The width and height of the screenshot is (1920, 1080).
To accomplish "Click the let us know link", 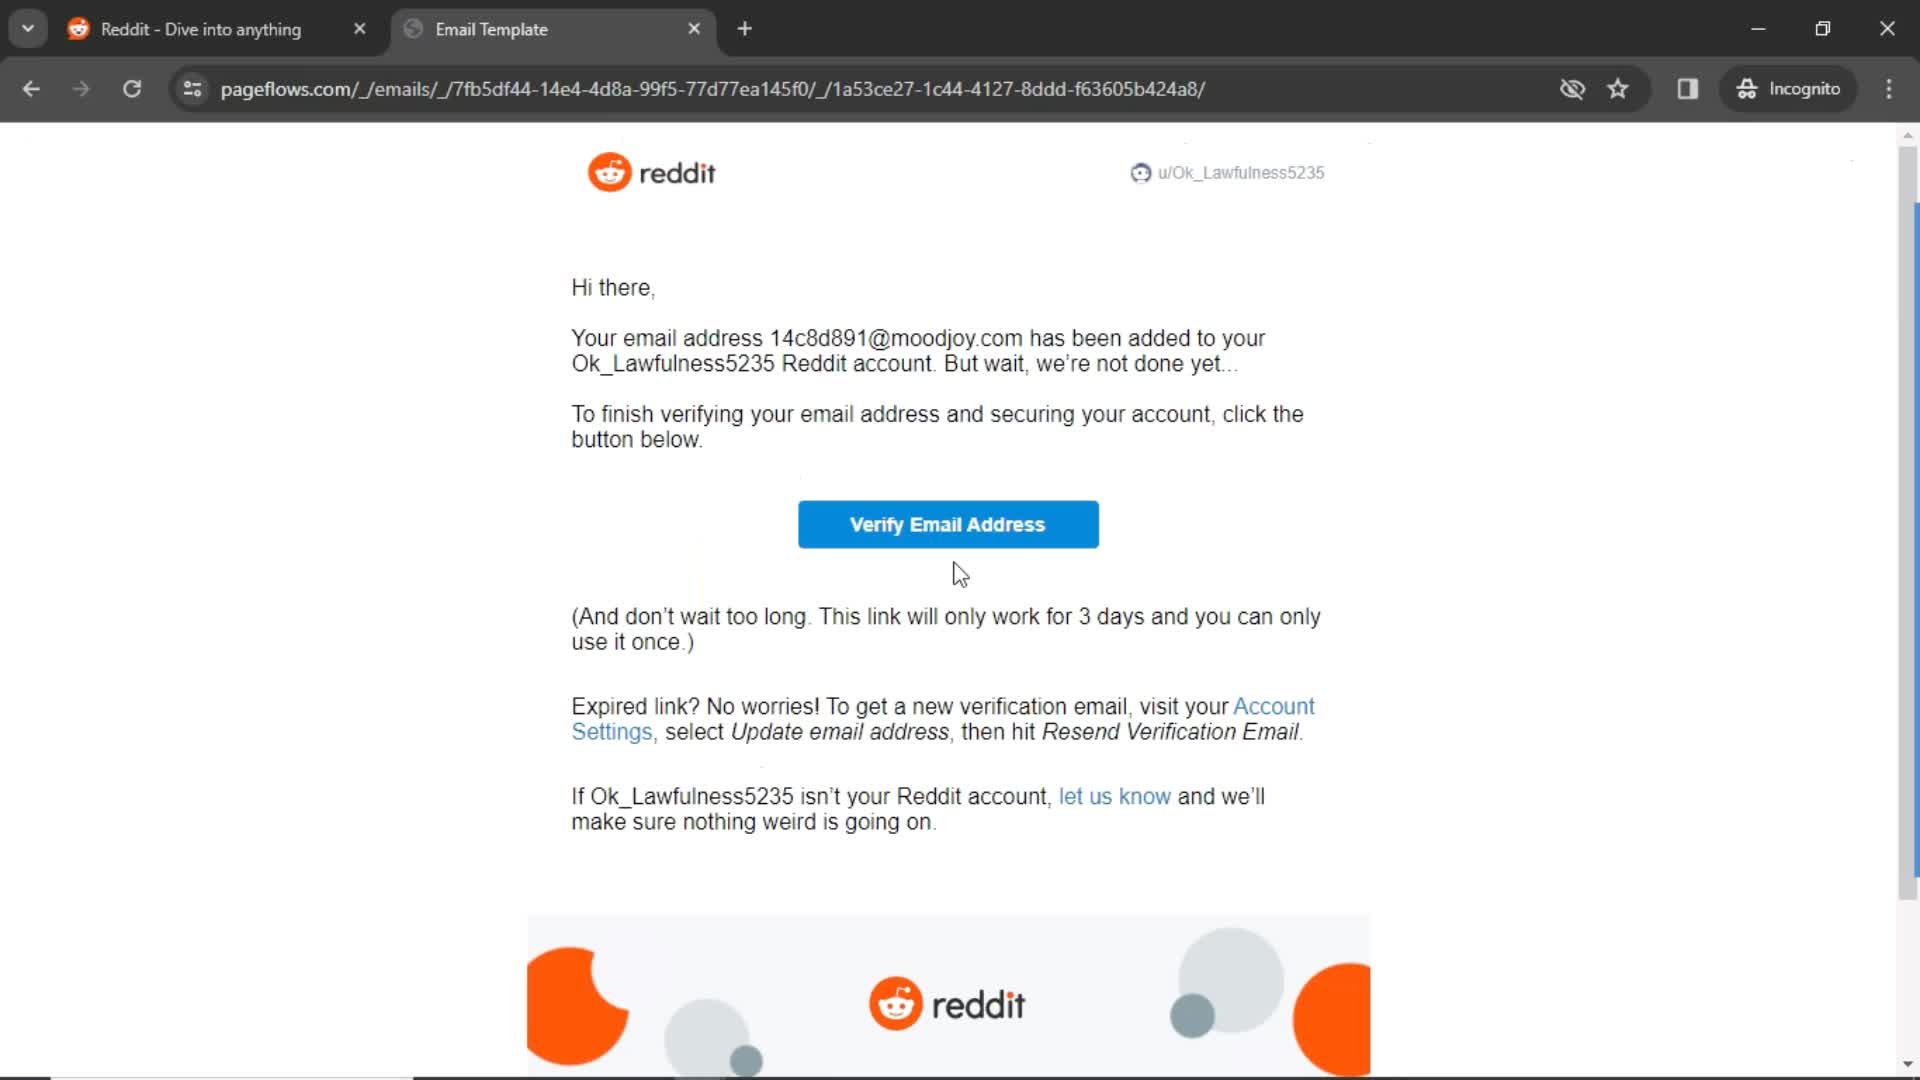I will coord(1114,796).
